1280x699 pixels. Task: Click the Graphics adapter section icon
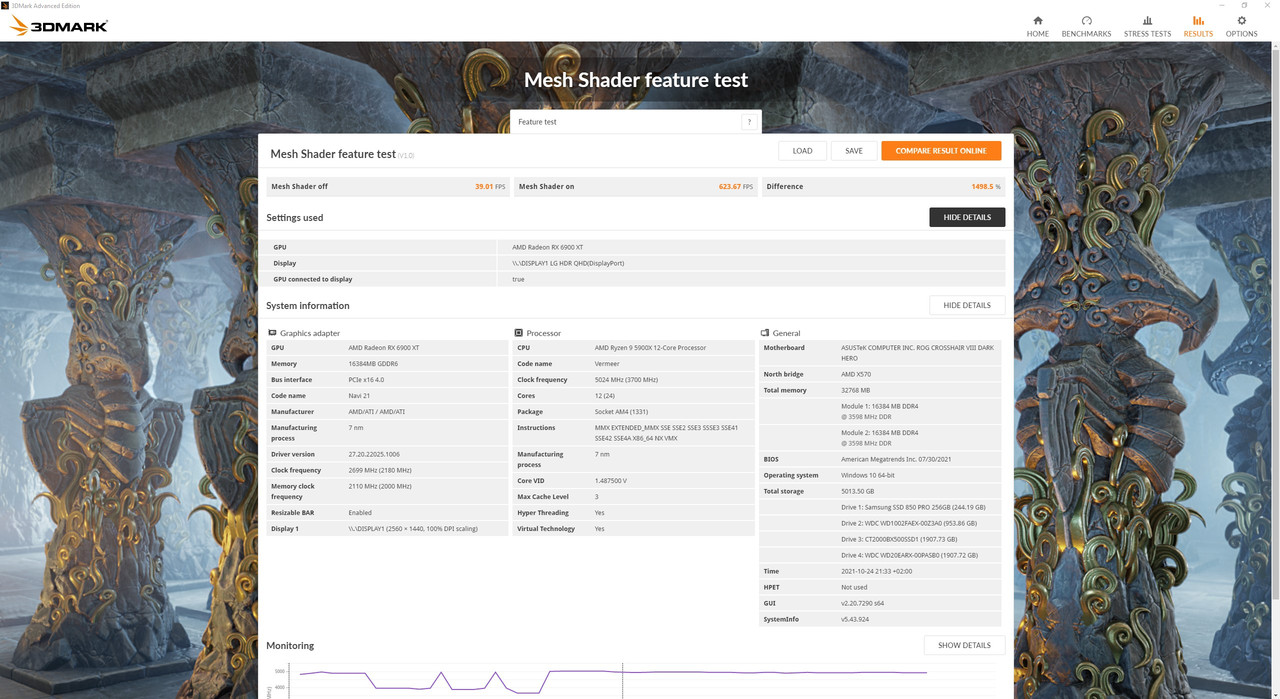(272, 333)
